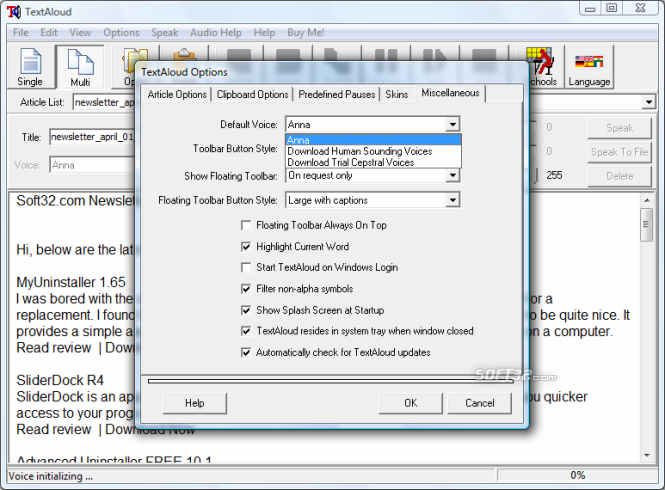Click OK in the Options dialog
Image resolution: width=665 pixels, height=490 pixels.
tap(410, 403)
